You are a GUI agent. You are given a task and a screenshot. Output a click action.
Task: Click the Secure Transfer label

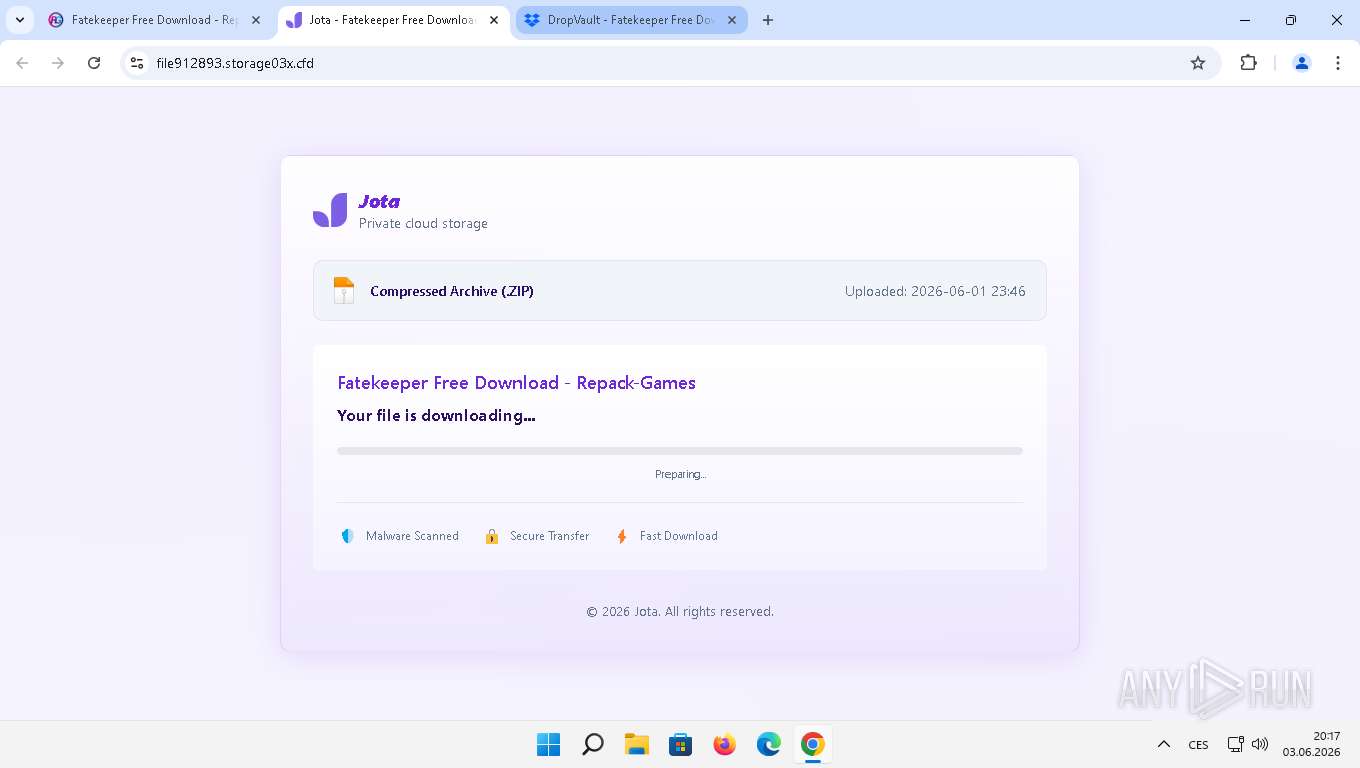[x=549, y=536]
